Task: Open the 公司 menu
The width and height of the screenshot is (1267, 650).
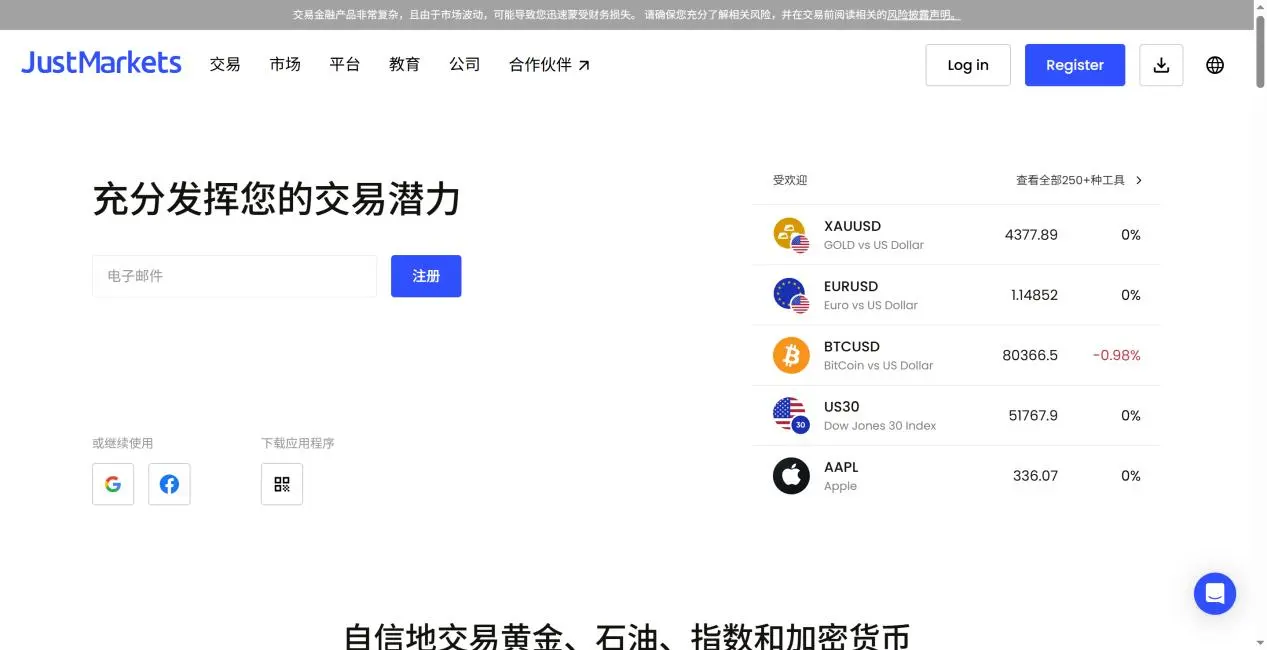Action: 465,64
